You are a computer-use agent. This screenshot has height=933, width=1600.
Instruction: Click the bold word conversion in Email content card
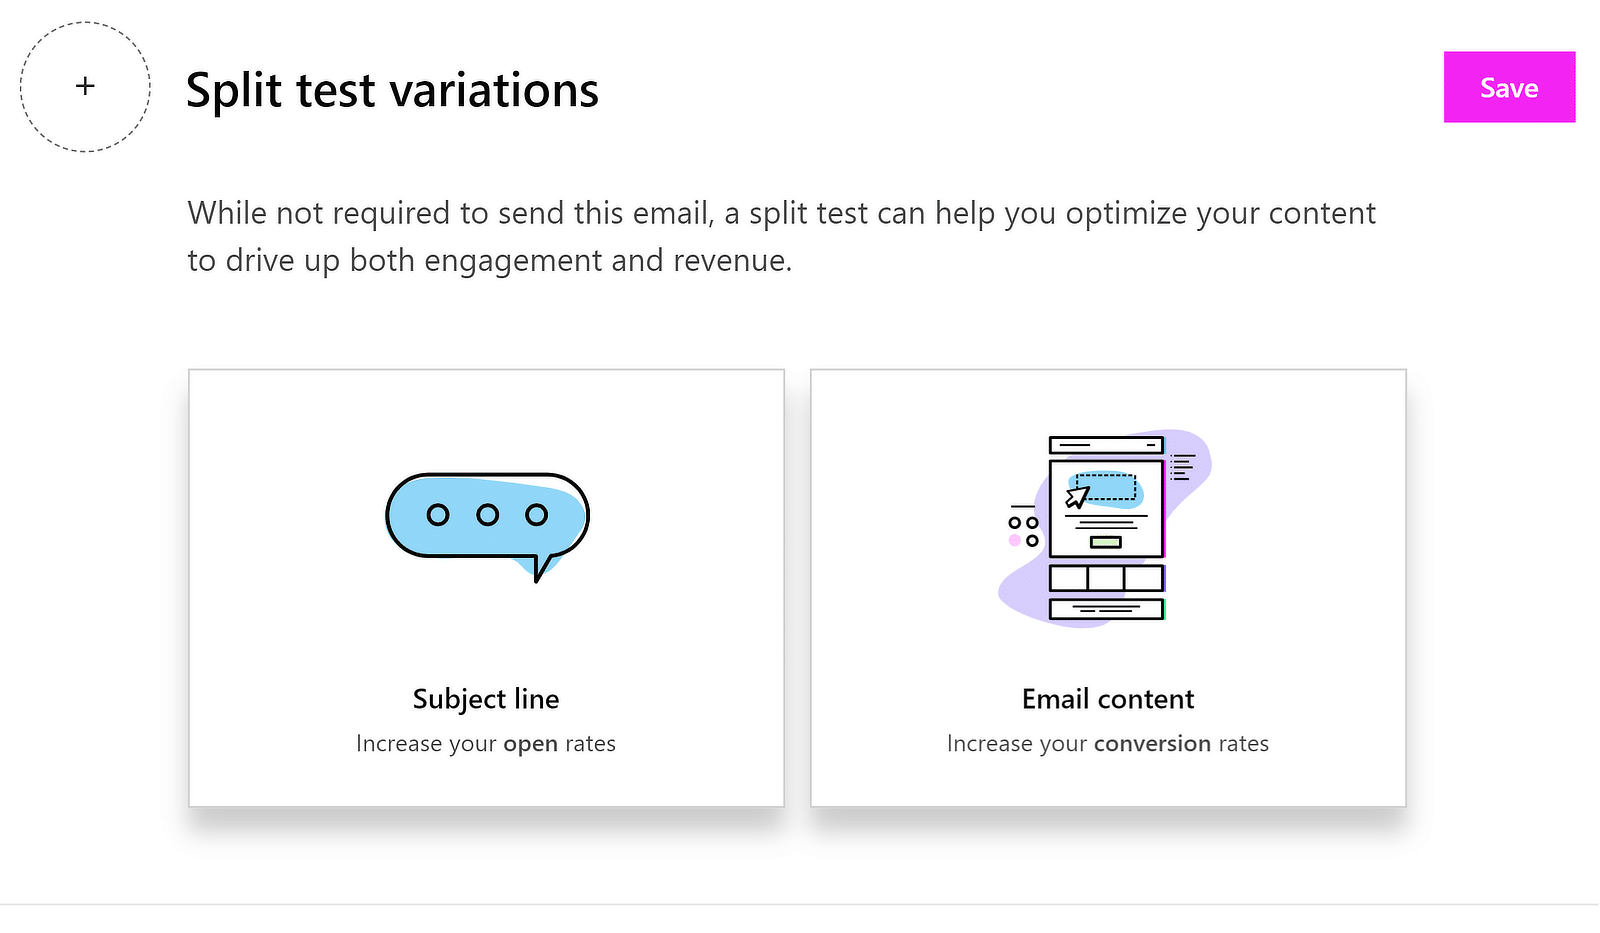point(1152,743)
